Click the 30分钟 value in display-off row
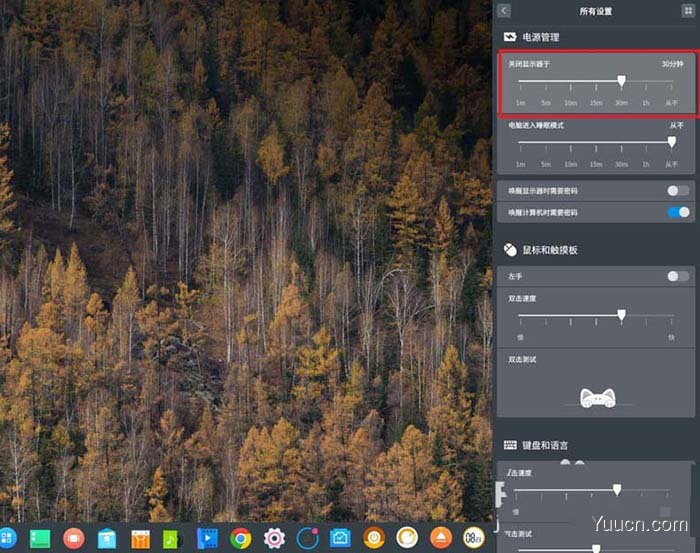This screenshot has height=553, width=700. pos(672,64)
